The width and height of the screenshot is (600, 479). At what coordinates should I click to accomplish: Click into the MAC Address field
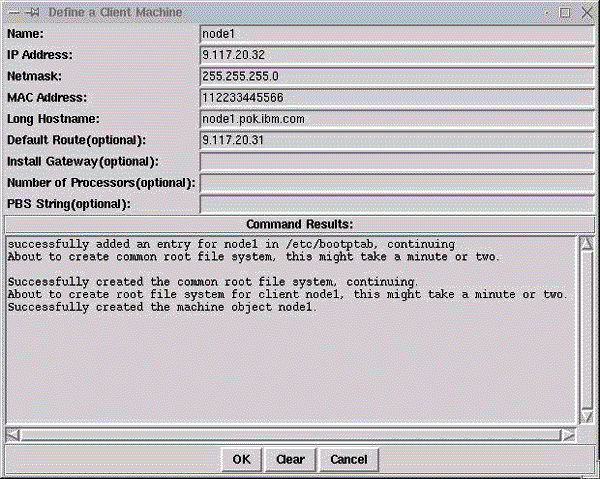pos(397,97)
